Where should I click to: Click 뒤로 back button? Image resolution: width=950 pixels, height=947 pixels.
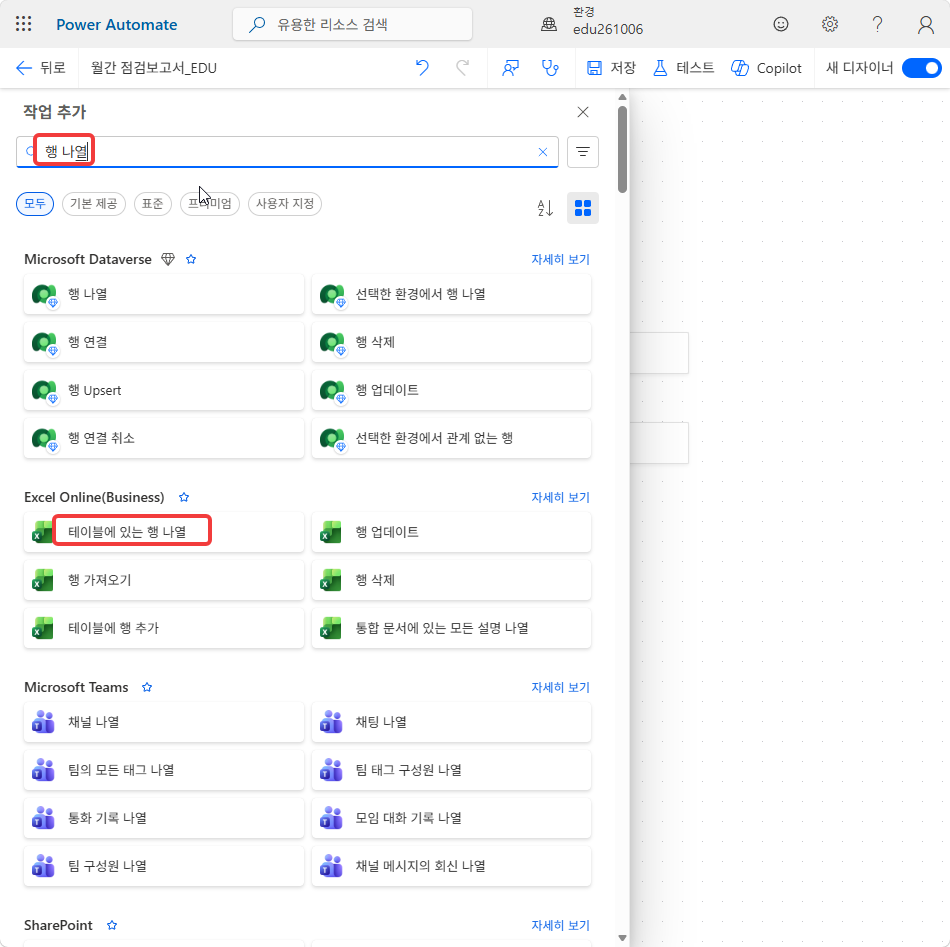click(x=41, y=68)
